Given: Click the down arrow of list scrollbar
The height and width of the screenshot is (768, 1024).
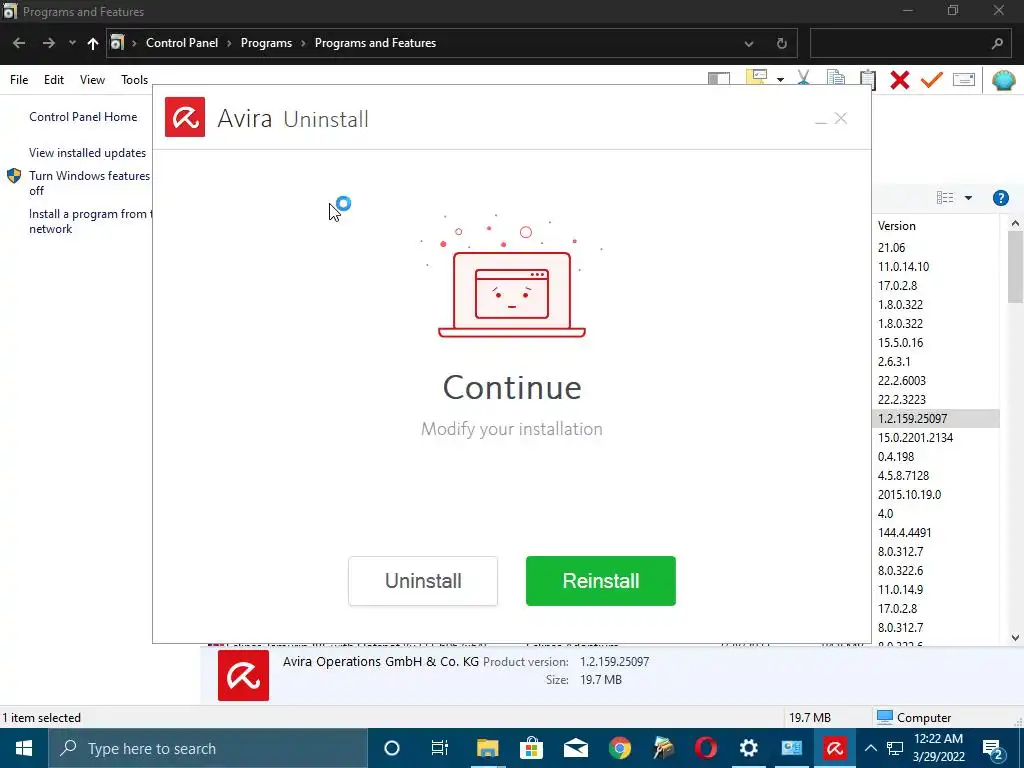Looking at the screenshot, I should point(1015,638).
